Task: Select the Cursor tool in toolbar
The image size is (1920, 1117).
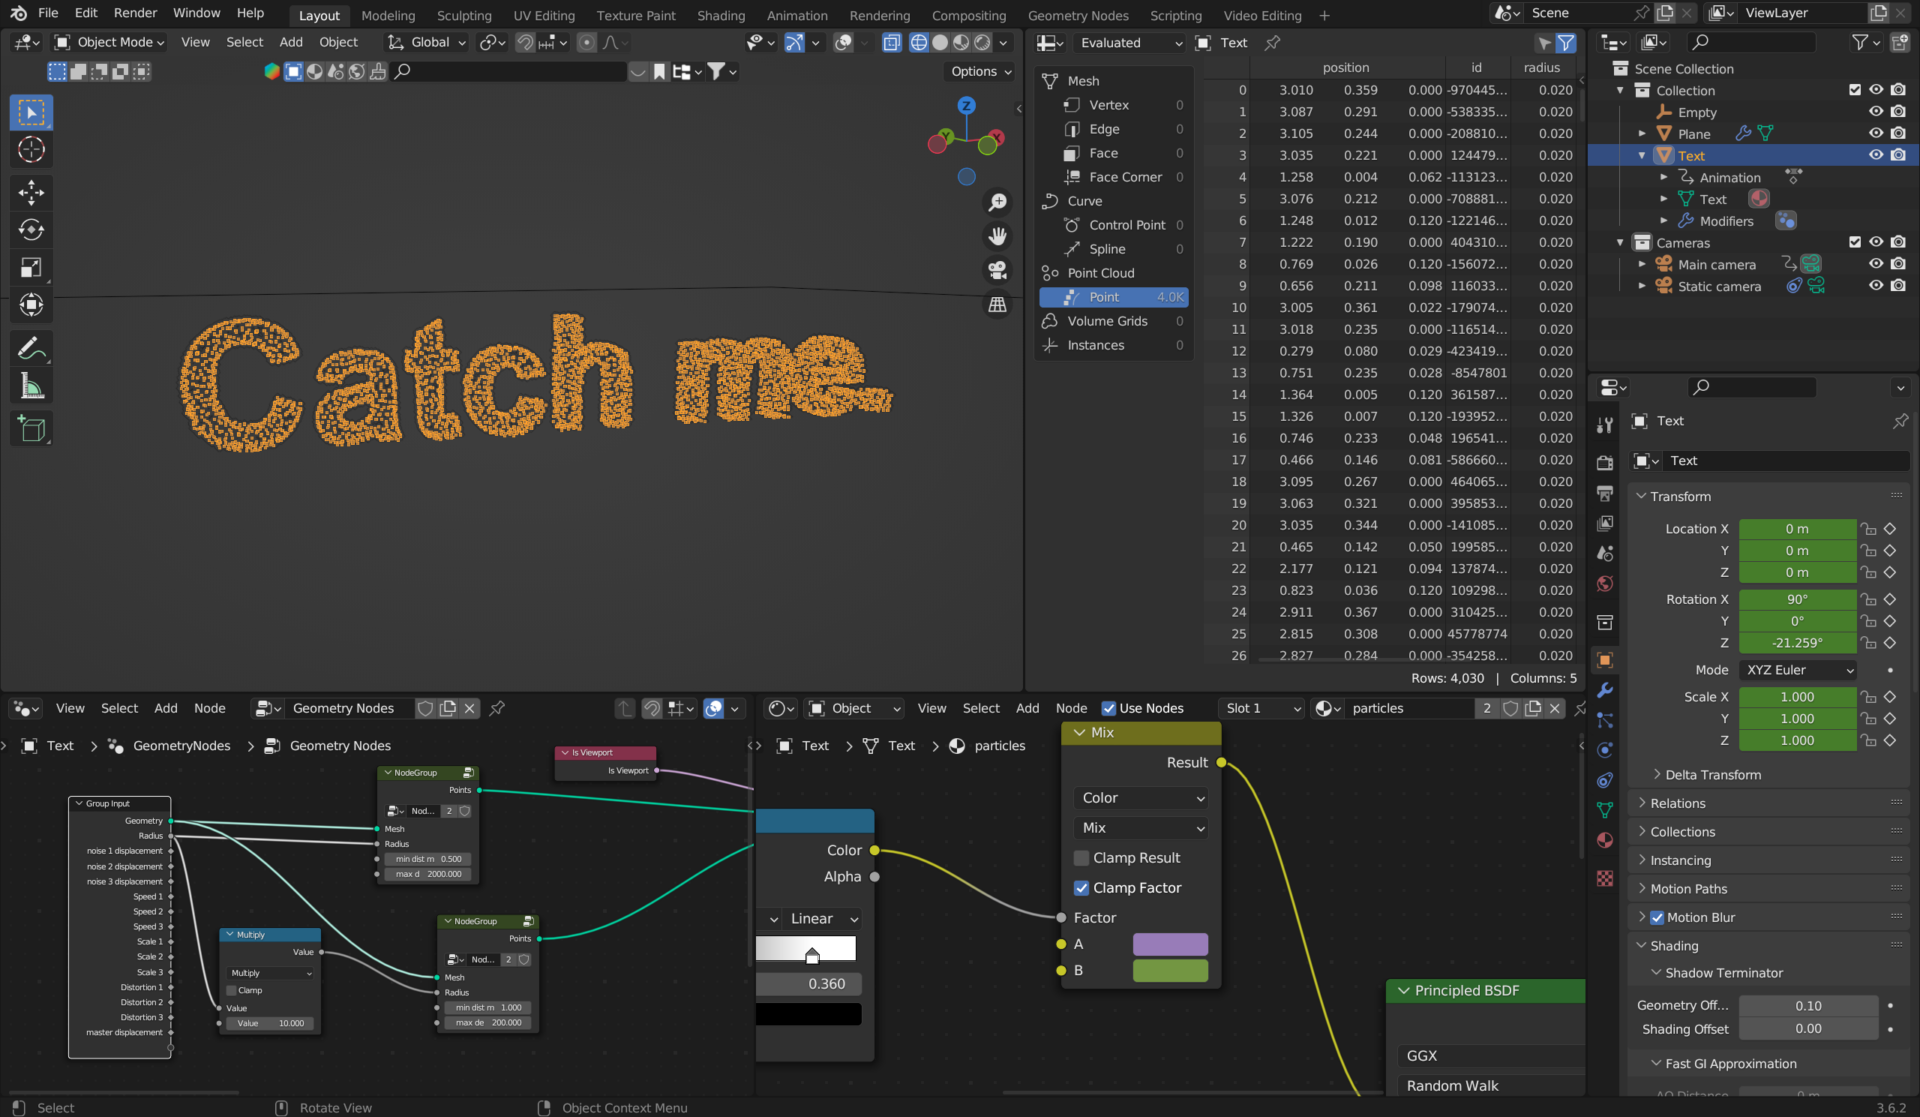Action: tap(31, 150)
